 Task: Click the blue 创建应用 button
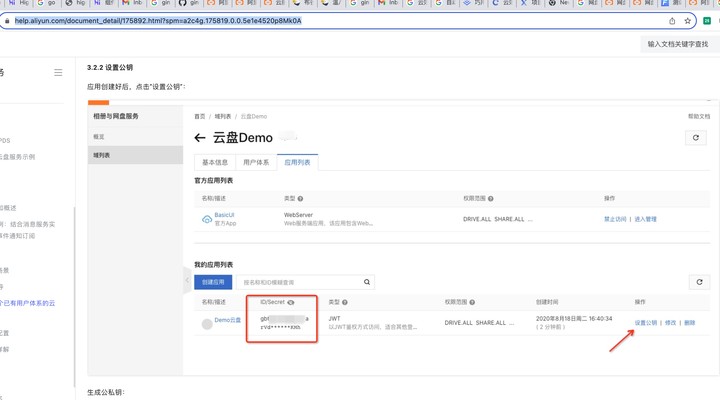213,282
